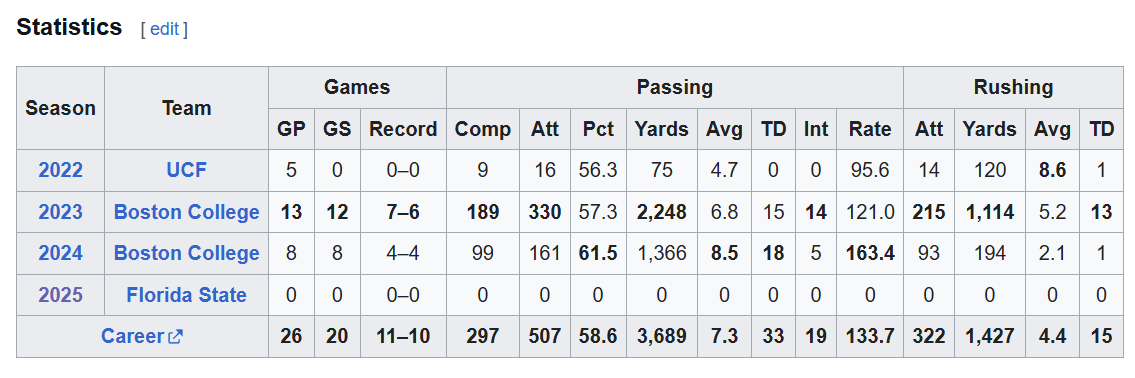Open Boston College link in 2023 row
Image resolution: width=1135 pixels, height=378 pixels.
186,212
